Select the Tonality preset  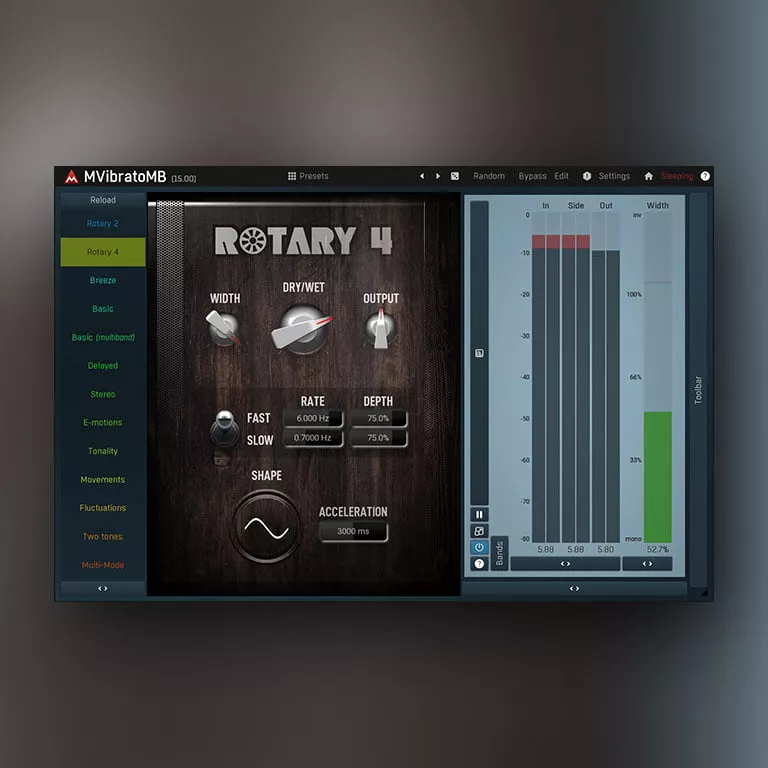click(102, 451)
